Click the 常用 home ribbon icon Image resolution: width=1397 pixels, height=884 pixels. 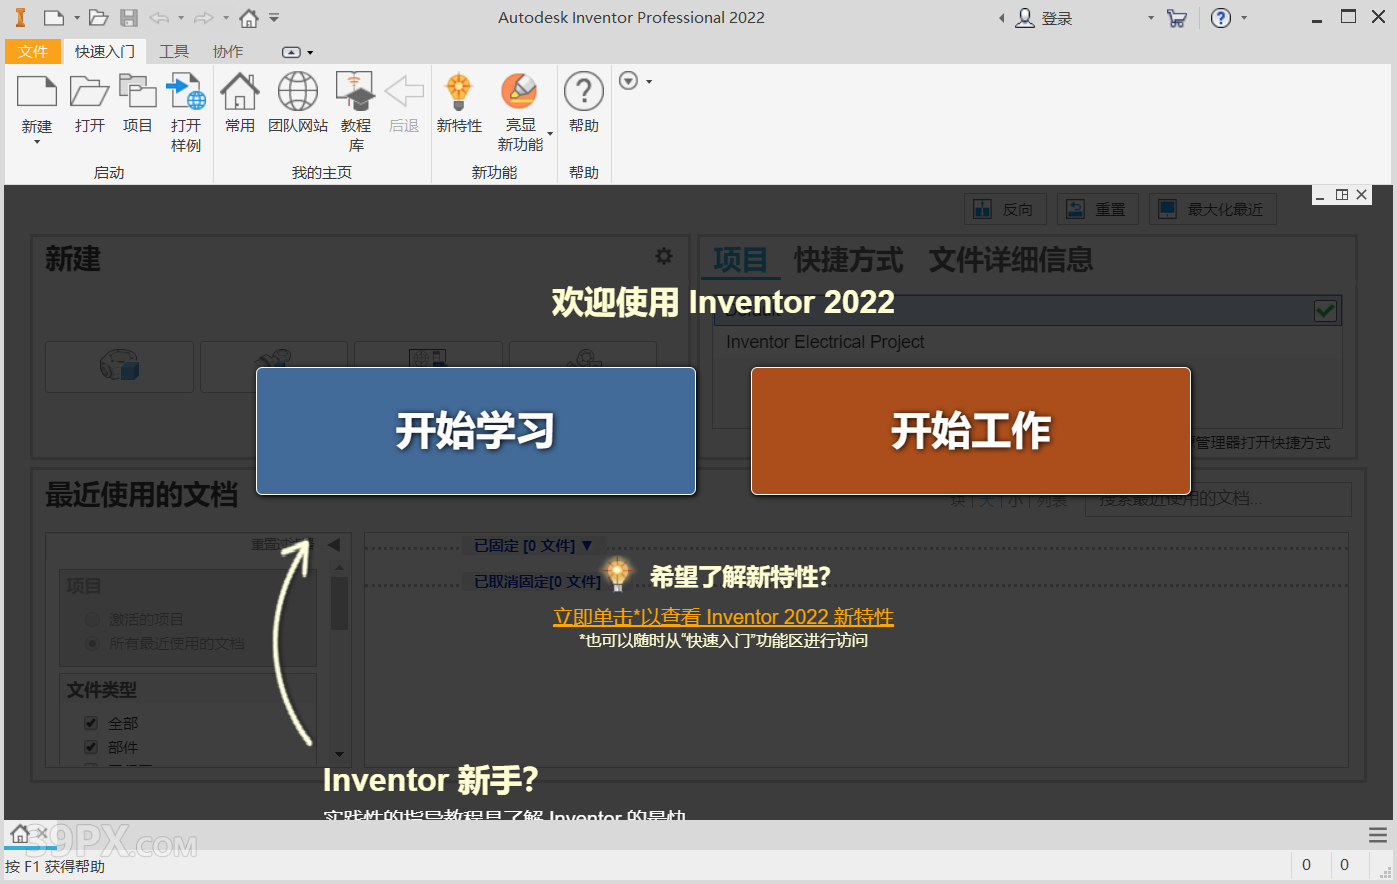pos(240,91)
